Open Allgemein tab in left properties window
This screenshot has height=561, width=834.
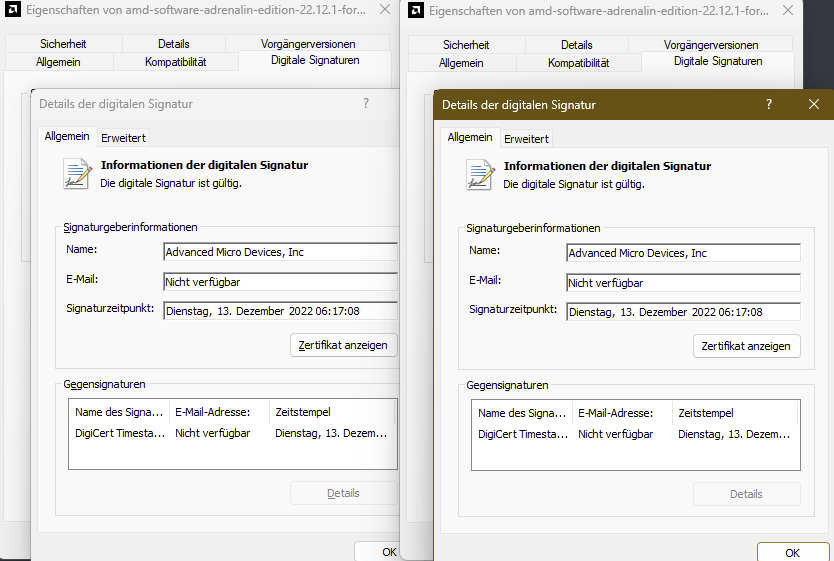59,62
